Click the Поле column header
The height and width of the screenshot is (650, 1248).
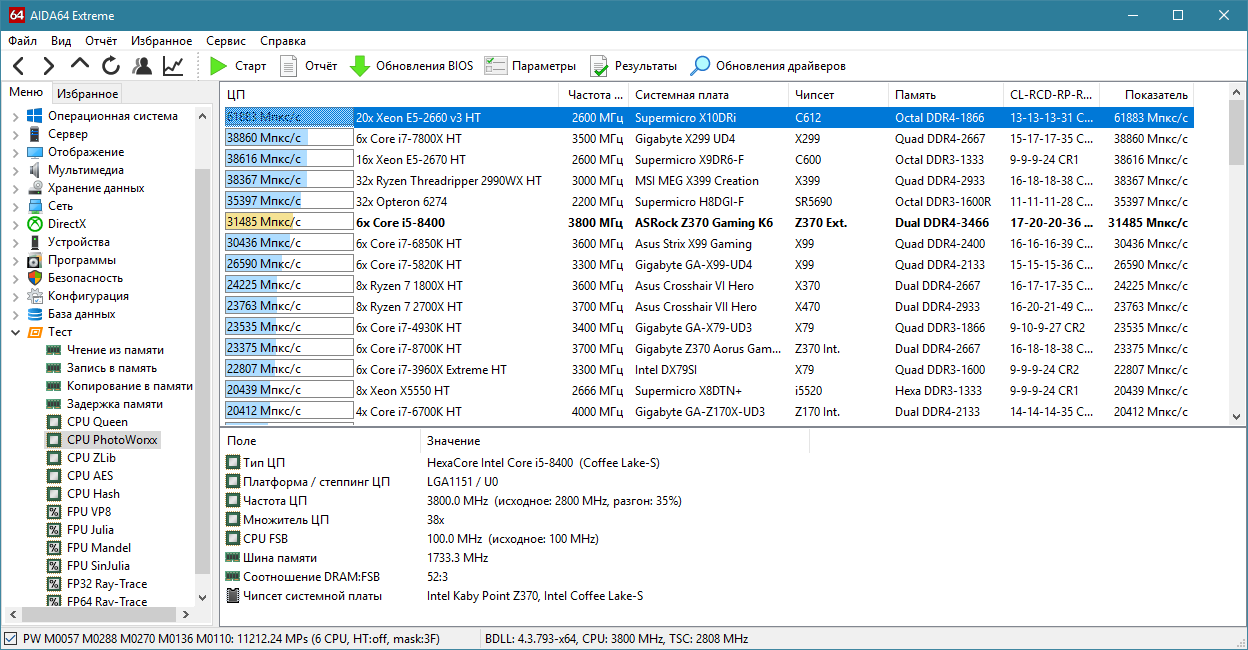(320, 440)
